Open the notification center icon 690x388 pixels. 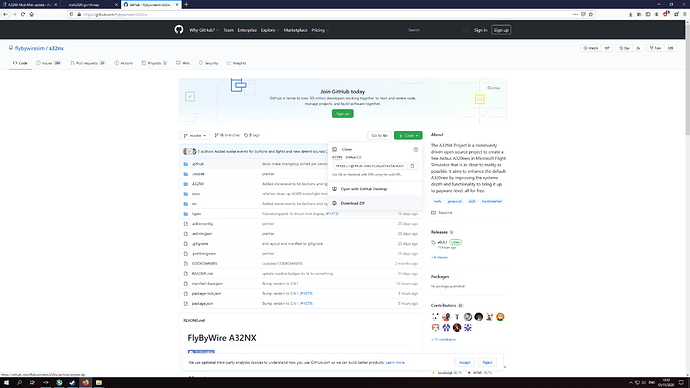coord(681,383)
